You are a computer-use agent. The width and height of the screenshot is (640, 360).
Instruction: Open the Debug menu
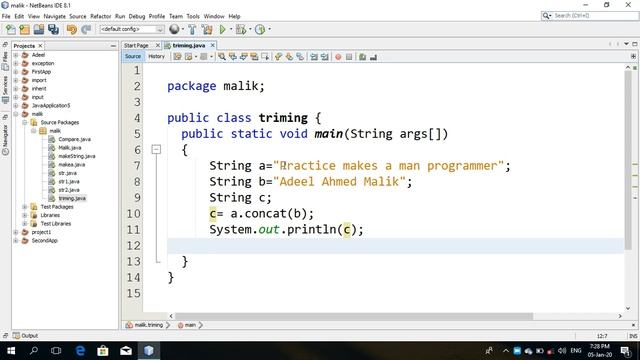137,16
